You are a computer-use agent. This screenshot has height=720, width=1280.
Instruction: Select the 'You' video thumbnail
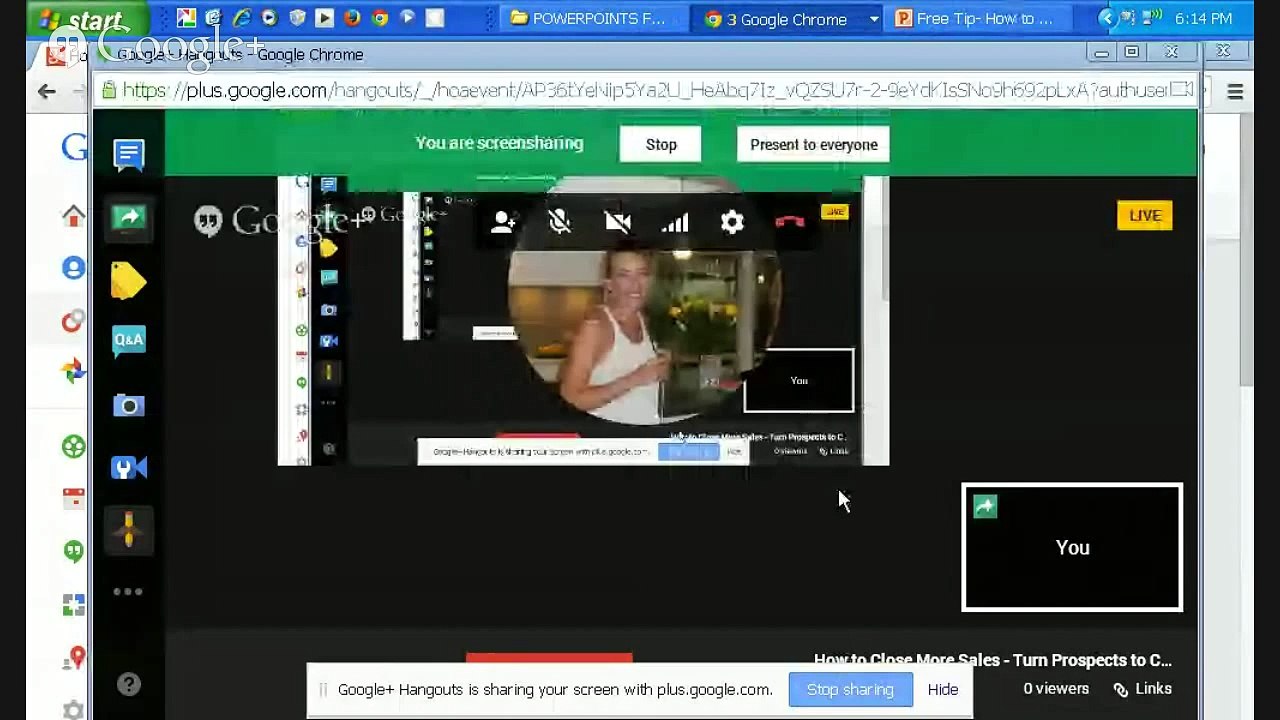(1072, 547)
